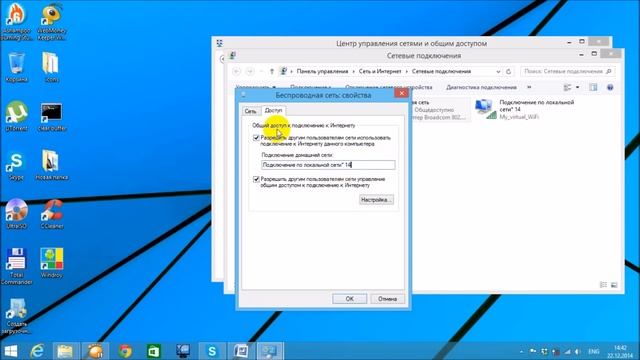
Task: Open the clear buffer shortcut
Action: [51, 117]
